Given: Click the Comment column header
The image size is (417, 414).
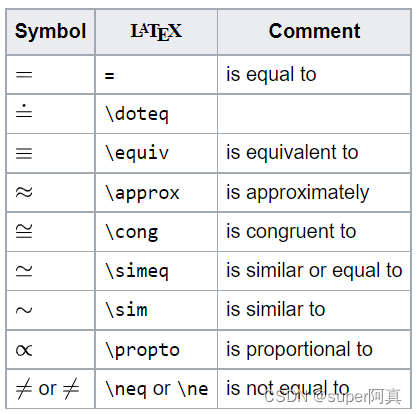Looking at the screenshot, I should 314,31.
